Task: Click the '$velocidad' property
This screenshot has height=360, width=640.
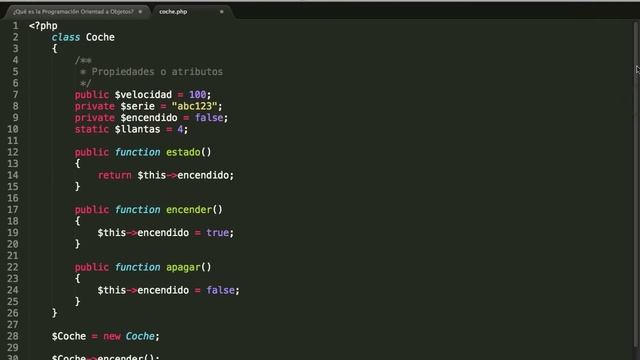Action: (x=143, y=95)
